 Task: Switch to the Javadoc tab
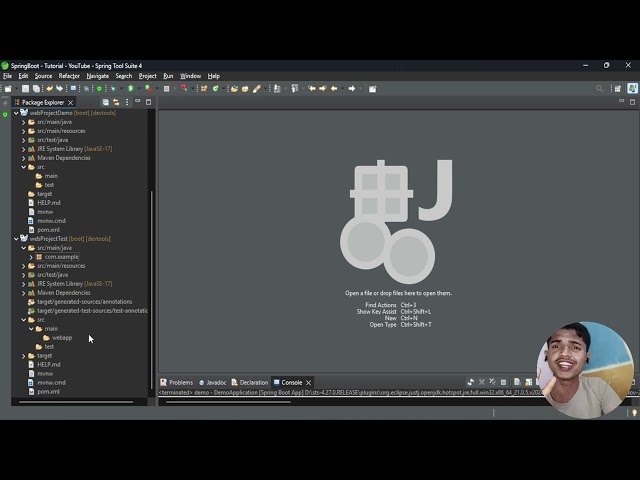[x=213, y=382]
